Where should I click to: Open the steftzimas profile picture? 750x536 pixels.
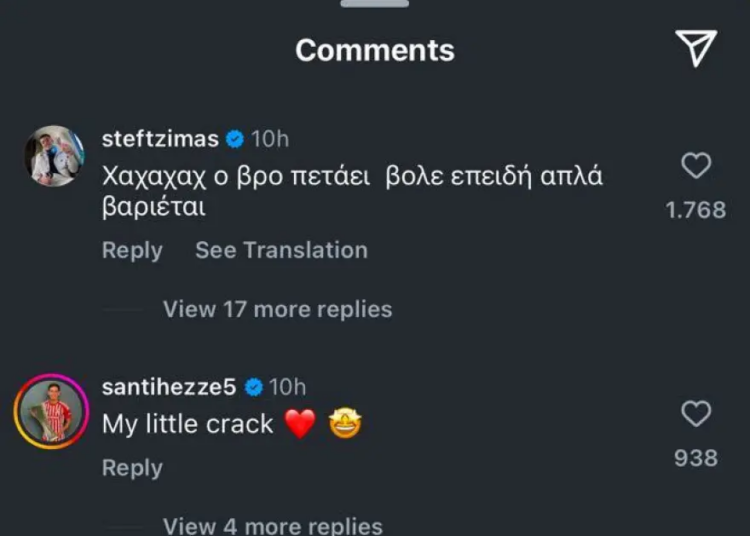pos(53,156)
